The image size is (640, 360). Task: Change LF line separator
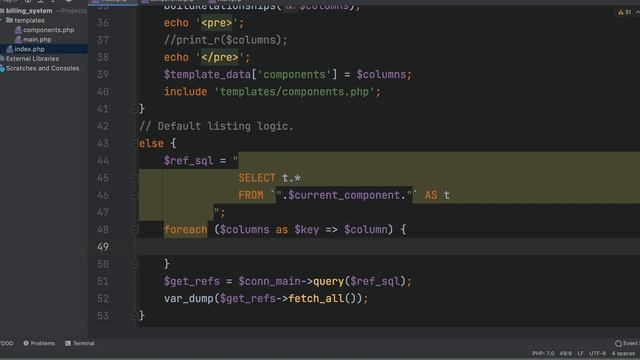580,353
